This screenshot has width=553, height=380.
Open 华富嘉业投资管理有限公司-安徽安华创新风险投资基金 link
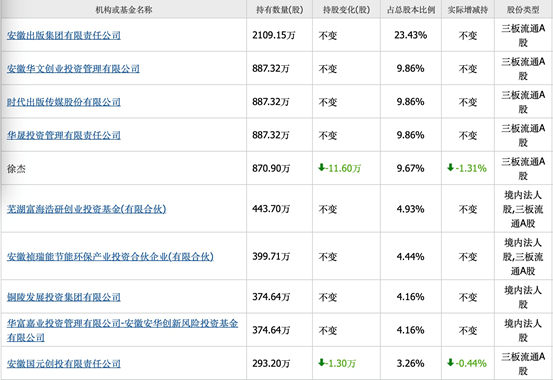122,330
